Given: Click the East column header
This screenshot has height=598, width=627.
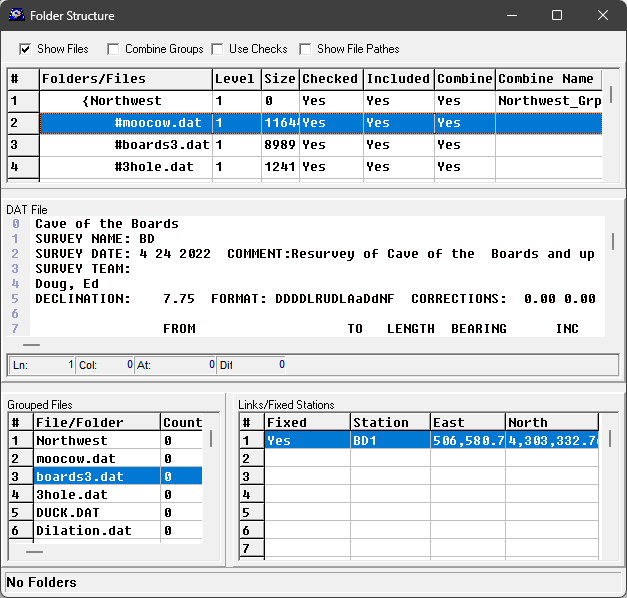Looking at the screenshot, I should (468, 422).
